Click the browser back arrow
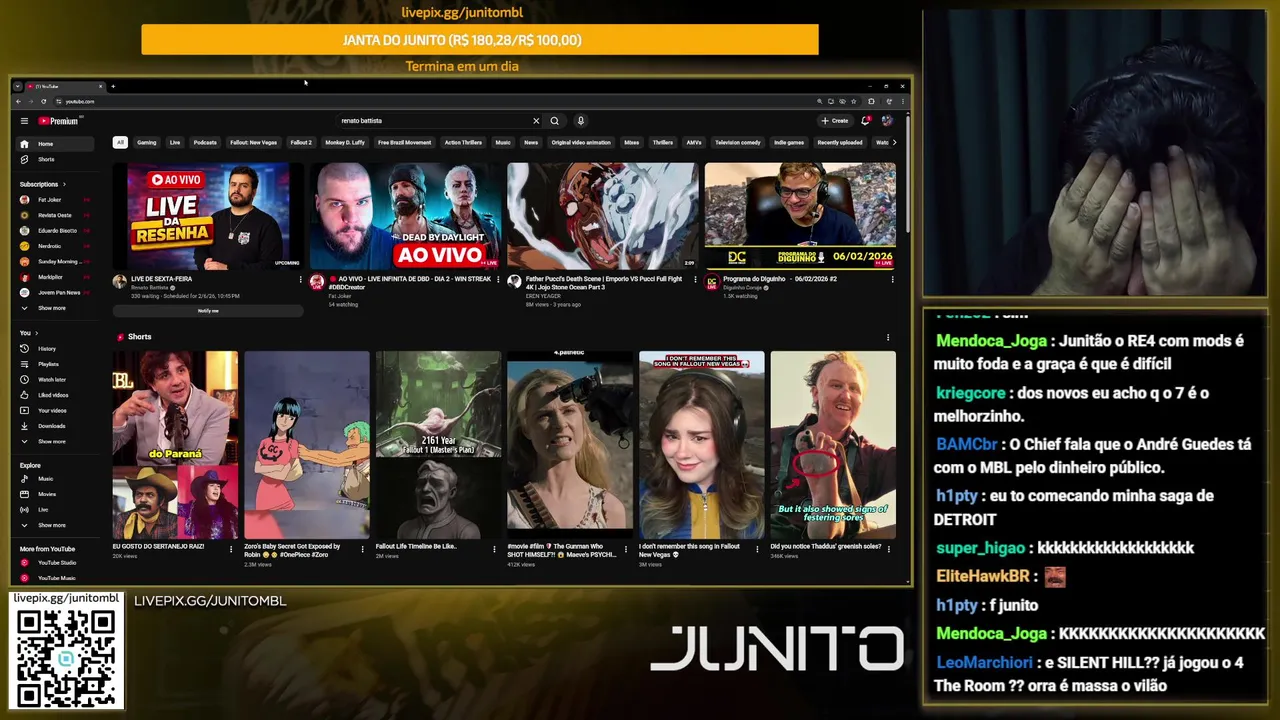The image size is (1280, 720). click(18, 102)
